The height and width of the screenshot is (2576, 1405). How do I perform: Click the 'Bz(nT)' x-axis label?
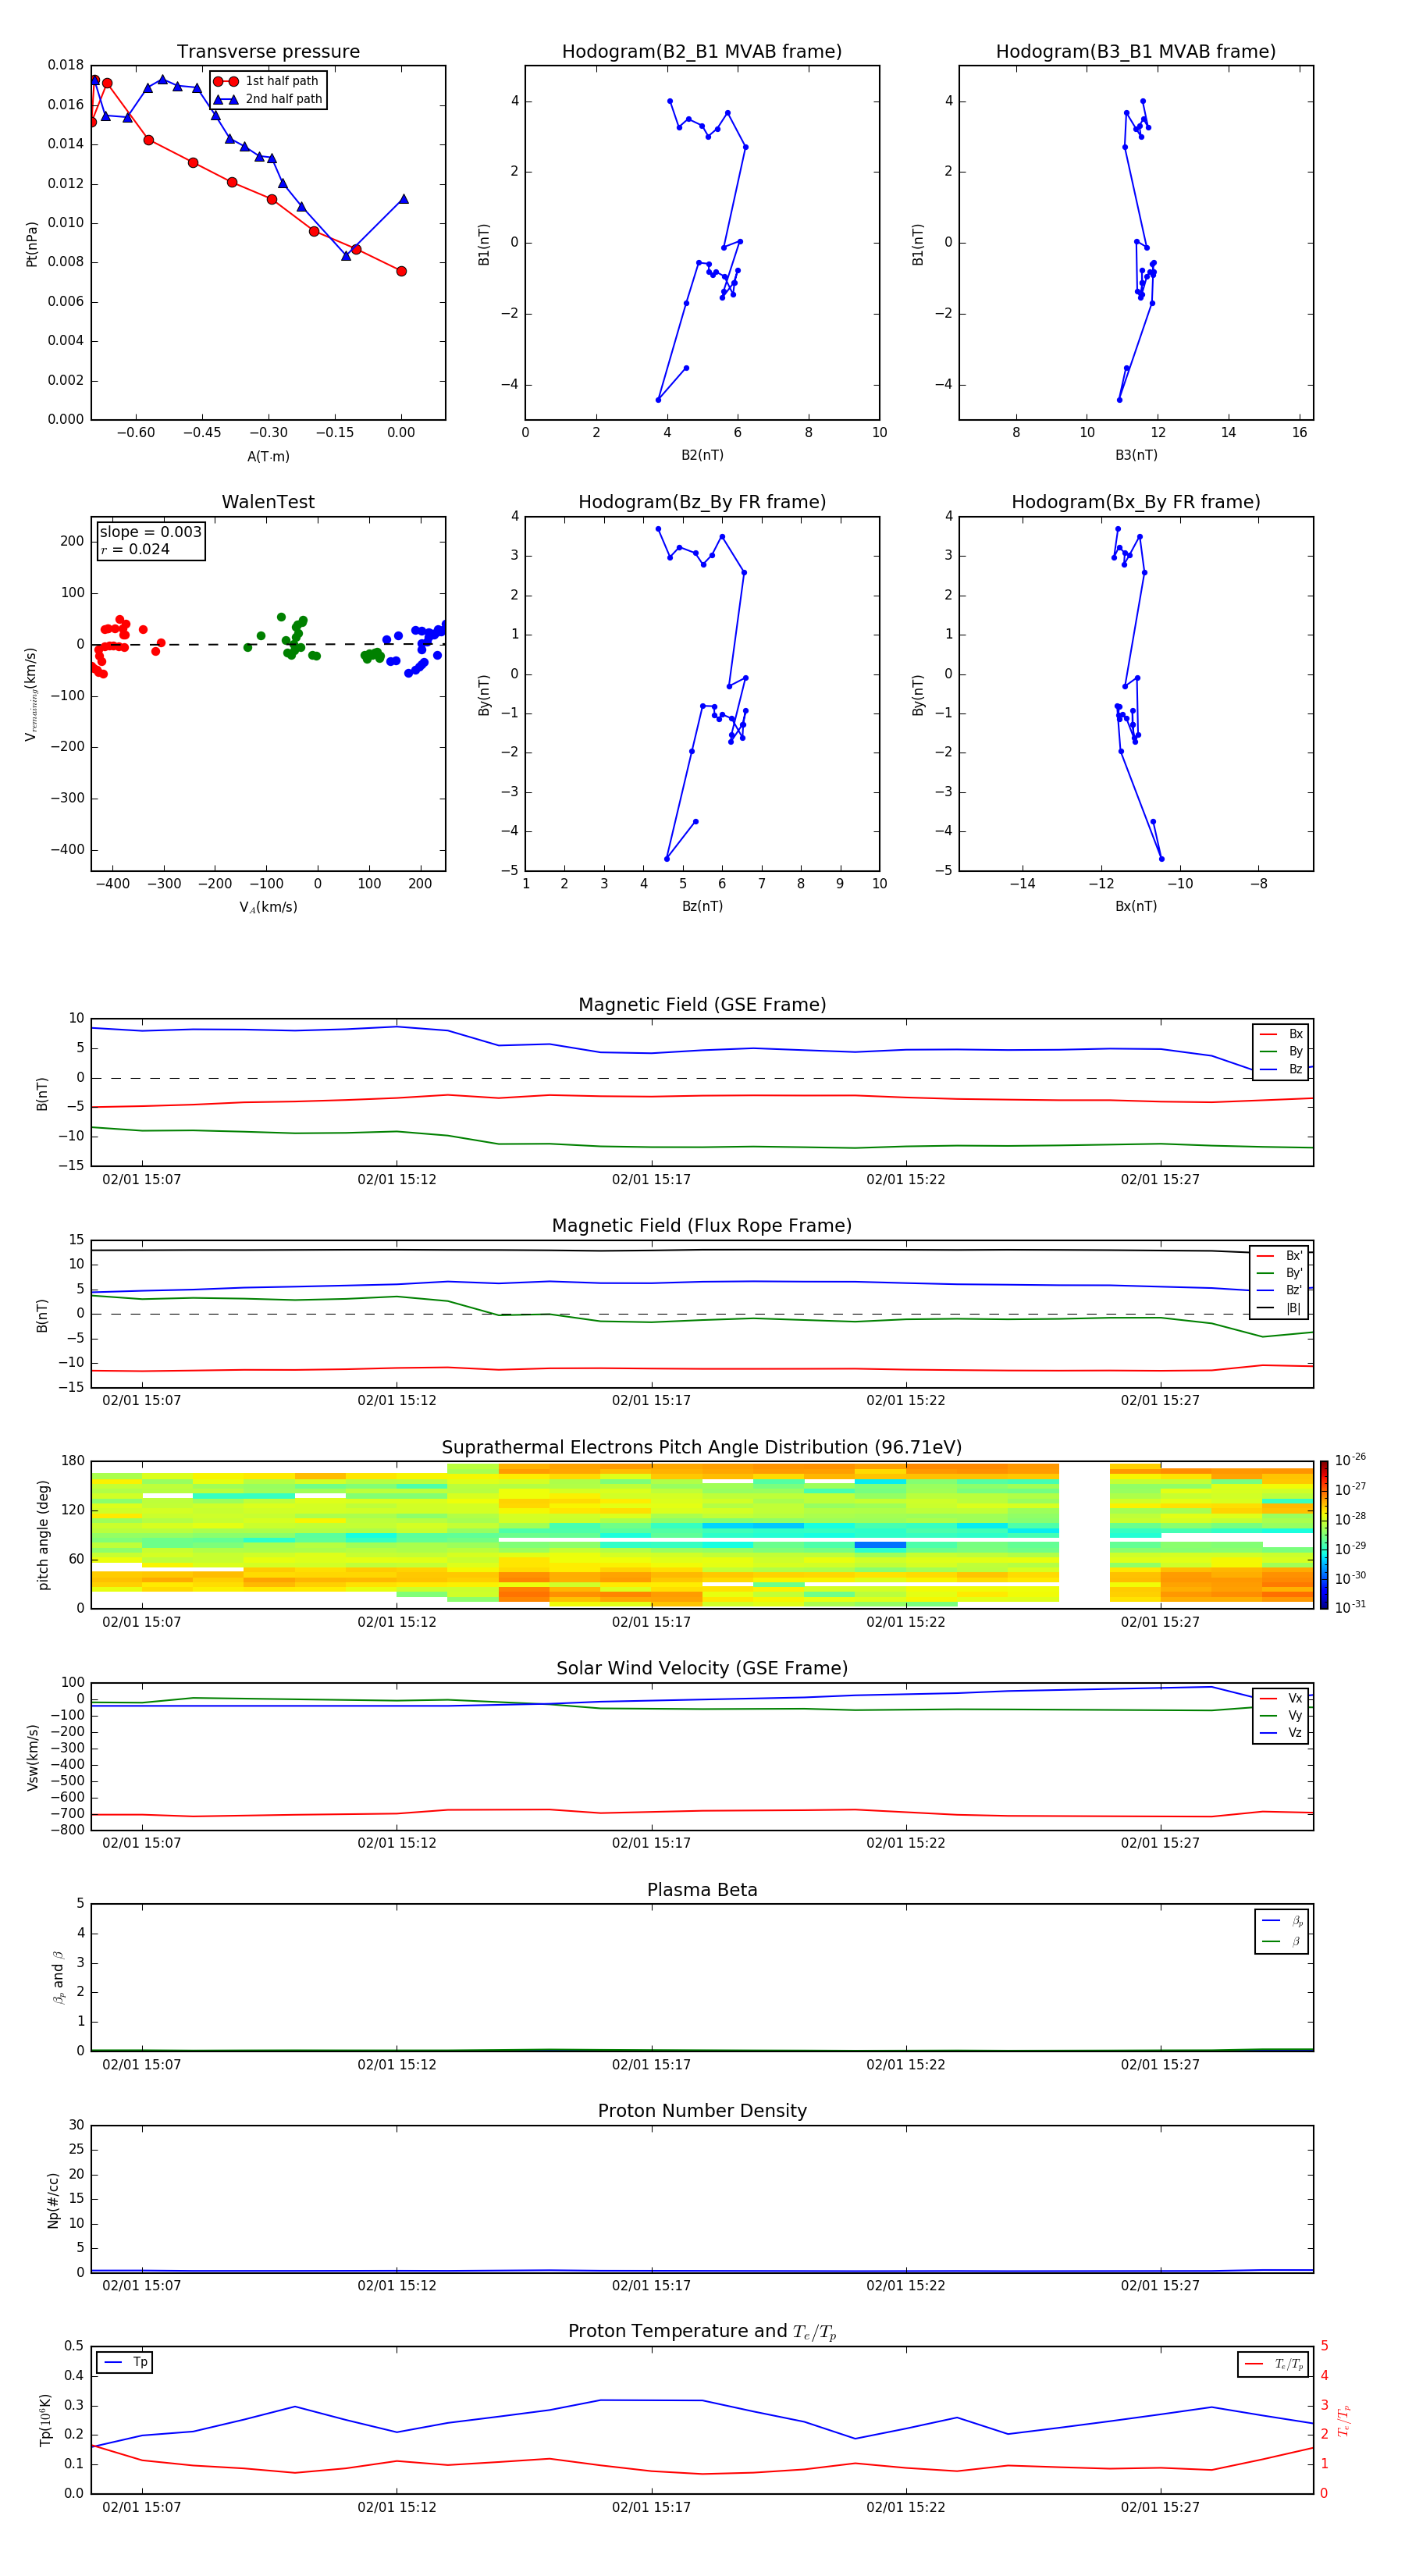click(x=702, y=907)
